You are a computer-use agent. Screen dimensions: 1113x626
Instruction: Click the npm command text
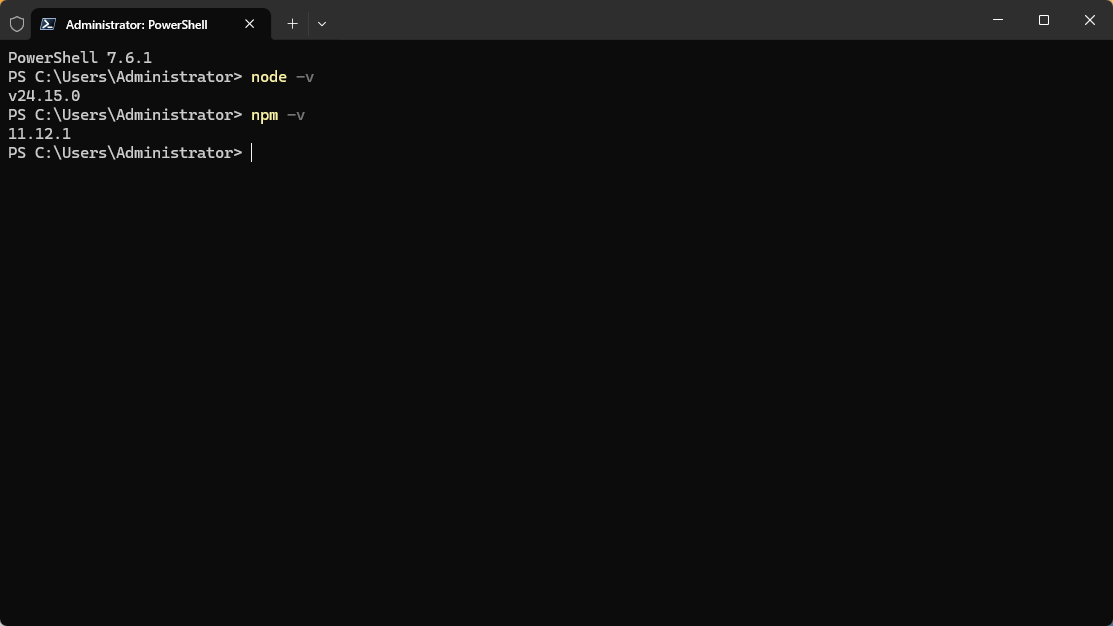[x=264, y=114]
